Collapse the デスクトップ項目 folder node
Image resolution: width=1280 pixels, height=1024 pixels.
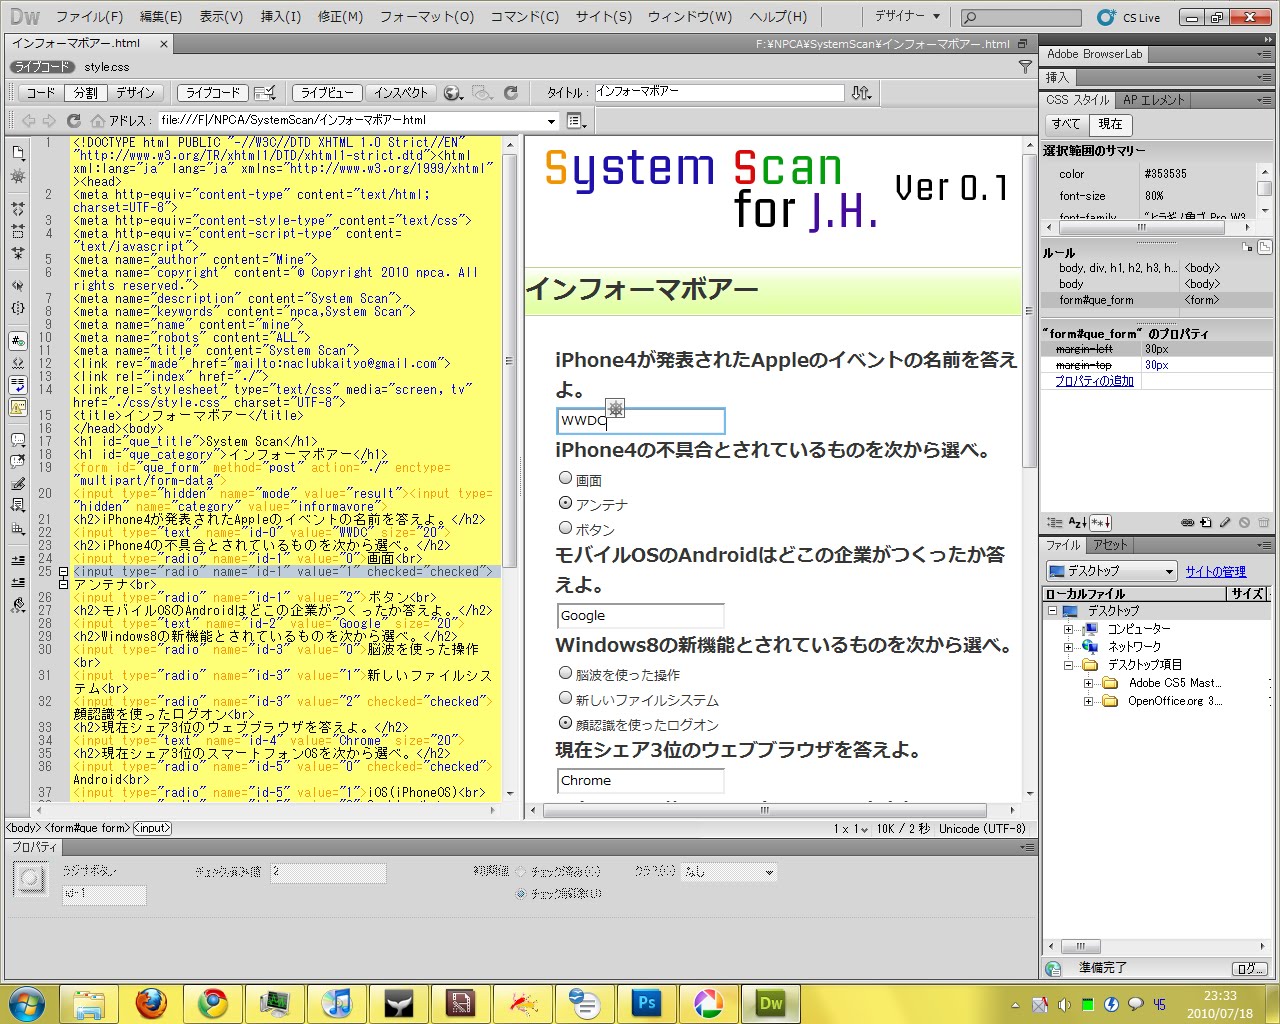tap(1068, 665)
